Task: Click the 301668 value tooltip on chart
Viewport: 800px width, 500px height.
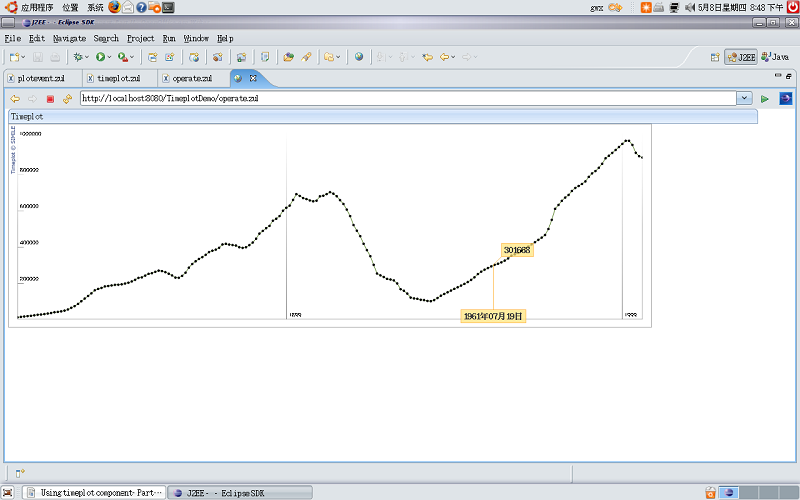Action: 517,250
